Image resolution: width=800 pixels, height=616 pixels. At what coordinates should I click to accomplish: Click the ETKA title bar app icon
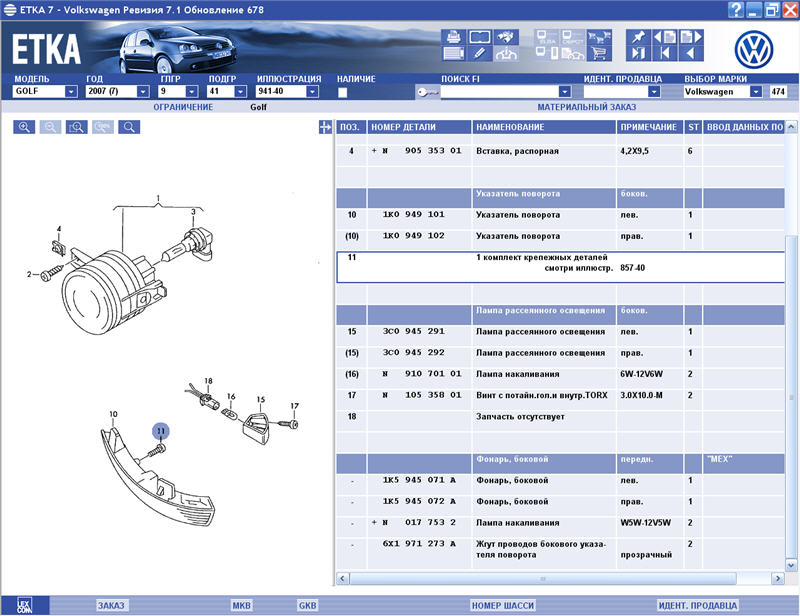point(9,10)
